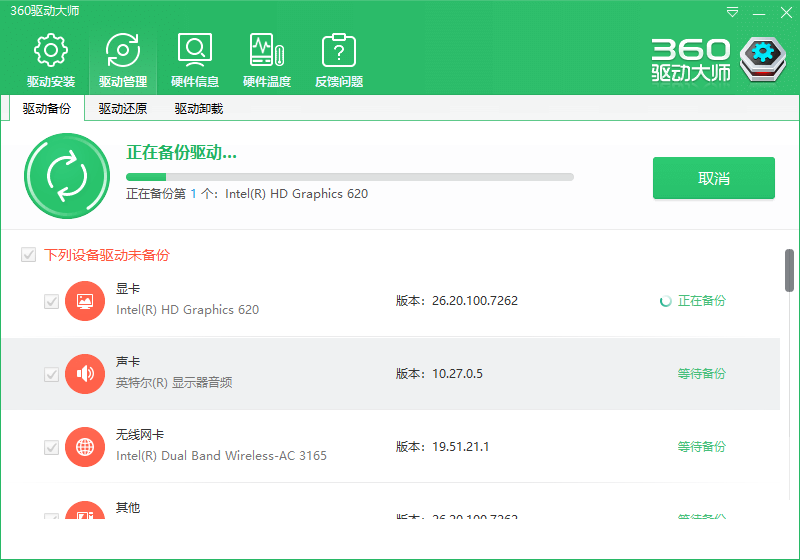Click the 360驱动大师 hexagon logo
Screen dimensions: 800x560
(763, 59)
